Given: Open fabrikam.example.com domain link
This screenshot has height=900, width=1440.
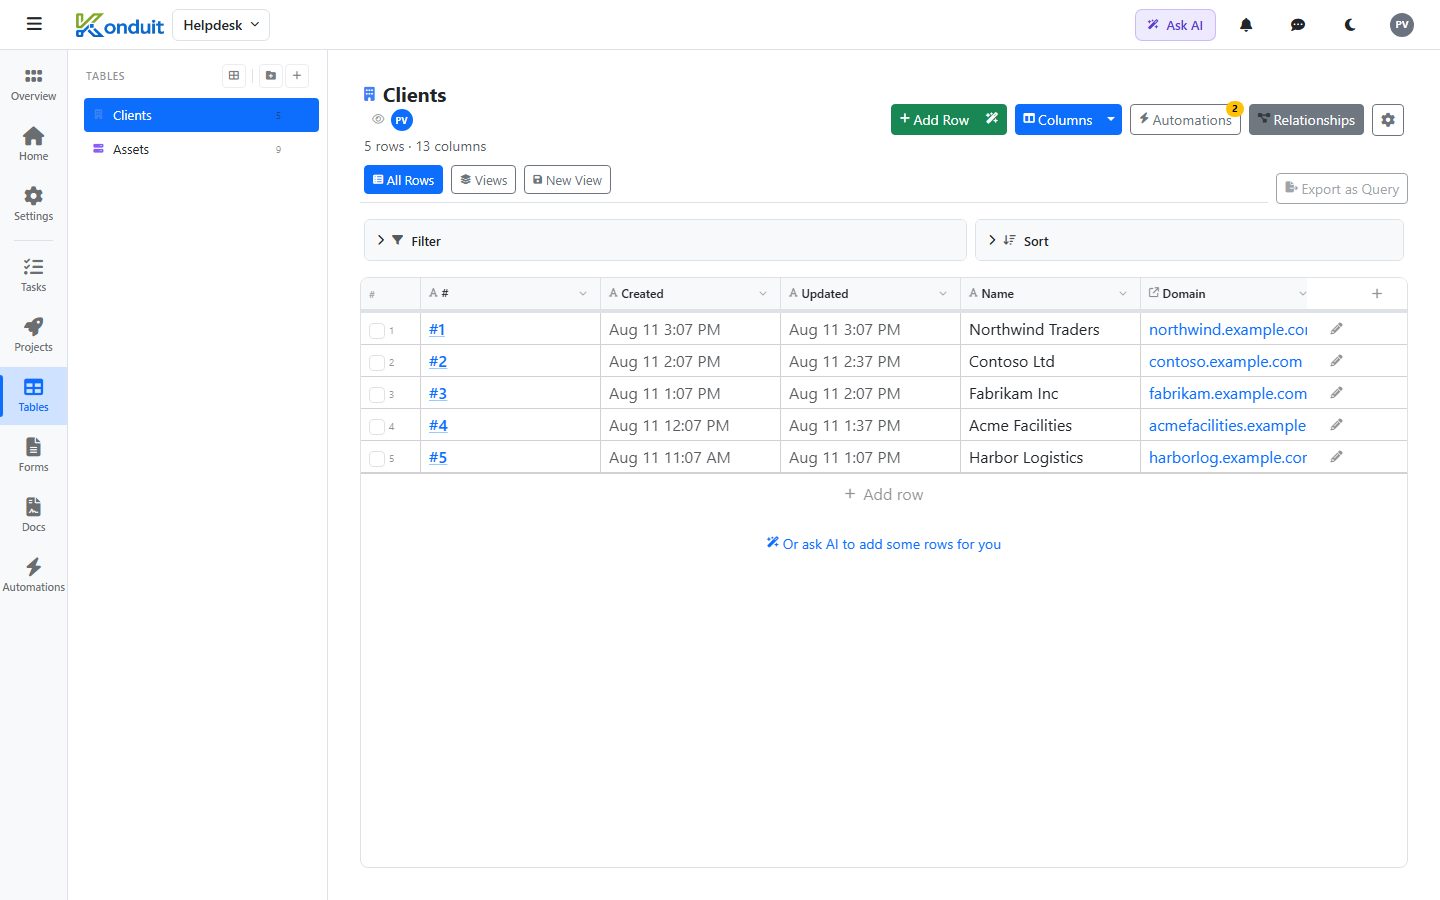Looking at the screenshot, I should pos(1228,393).
